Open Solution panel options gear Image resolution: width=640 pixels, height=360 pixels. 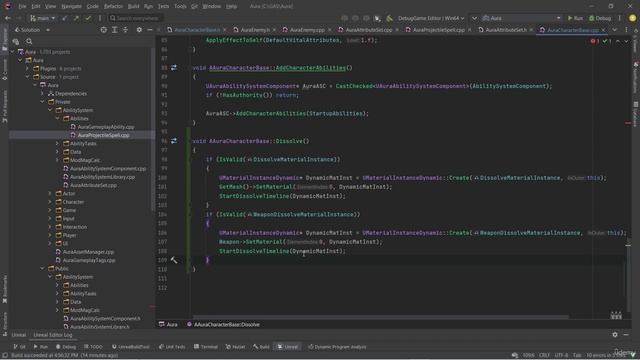pos(139,30)
